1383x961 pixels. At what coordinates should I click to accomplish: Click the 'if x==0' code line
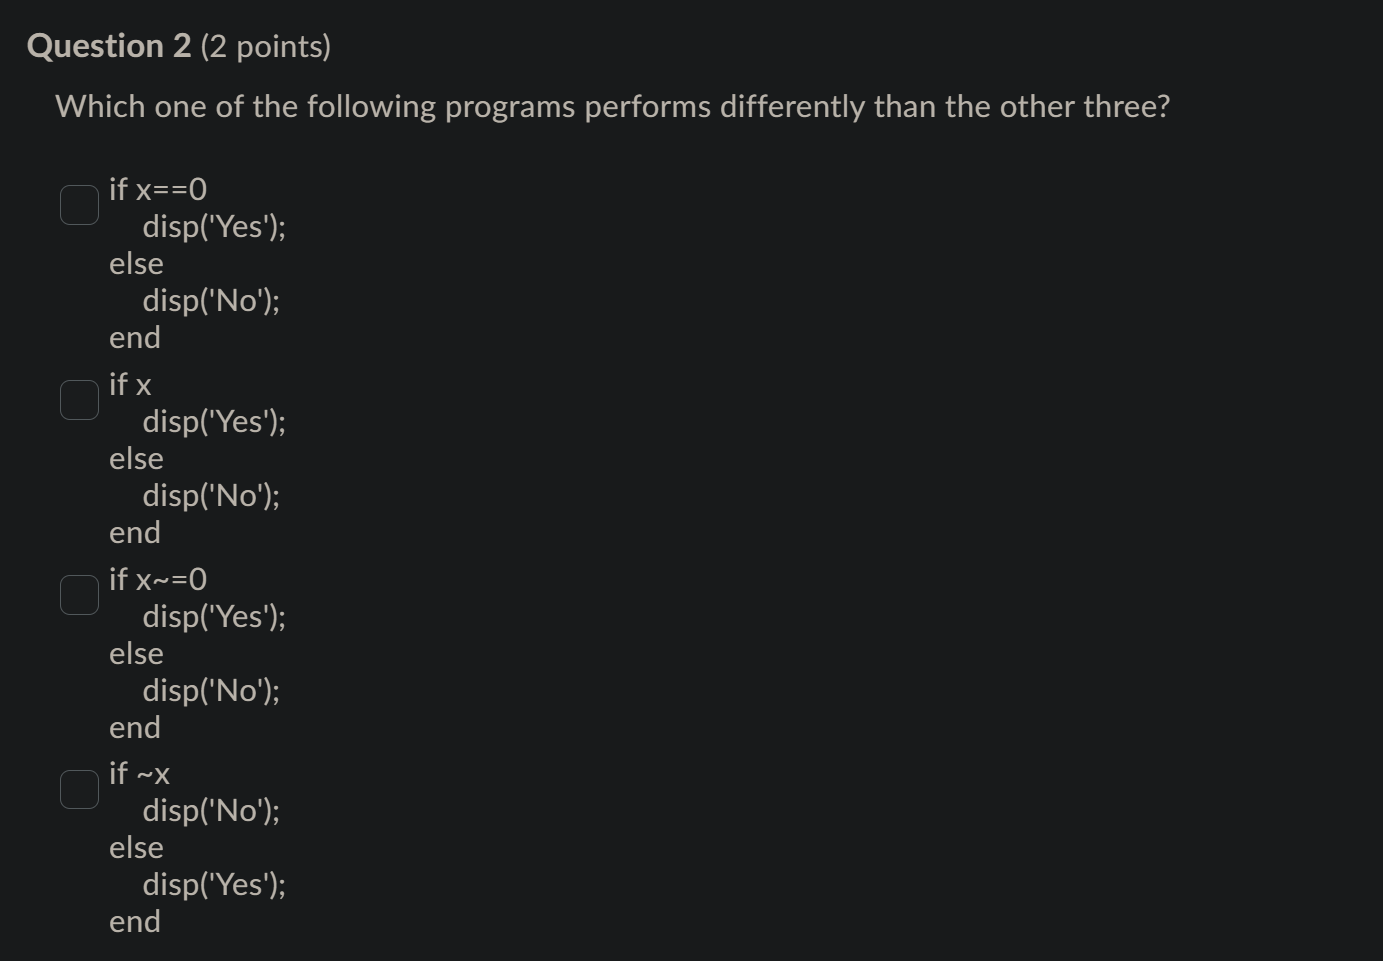tap(158, 189)
